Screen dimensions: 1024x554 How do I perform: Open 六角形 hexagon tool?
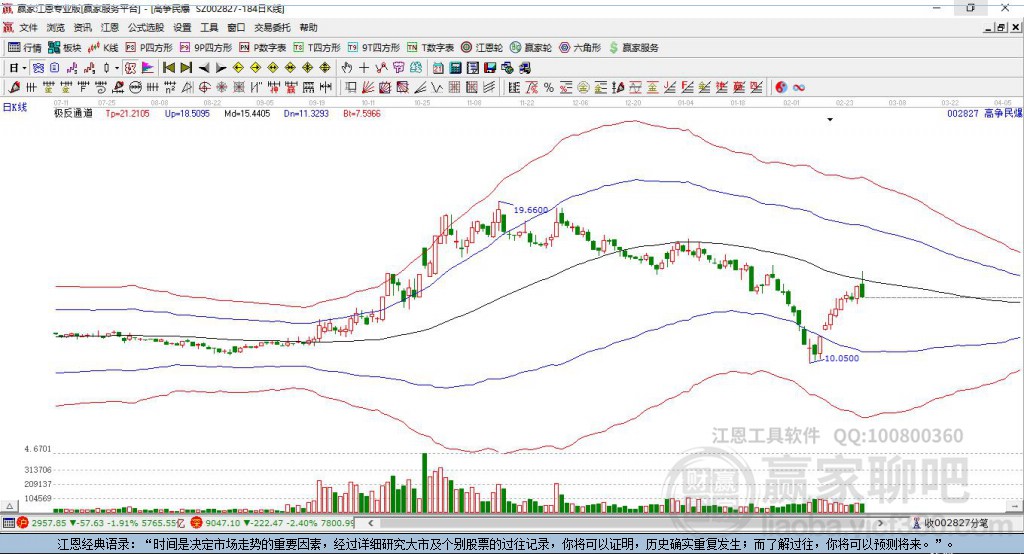(x=580, y=48)
